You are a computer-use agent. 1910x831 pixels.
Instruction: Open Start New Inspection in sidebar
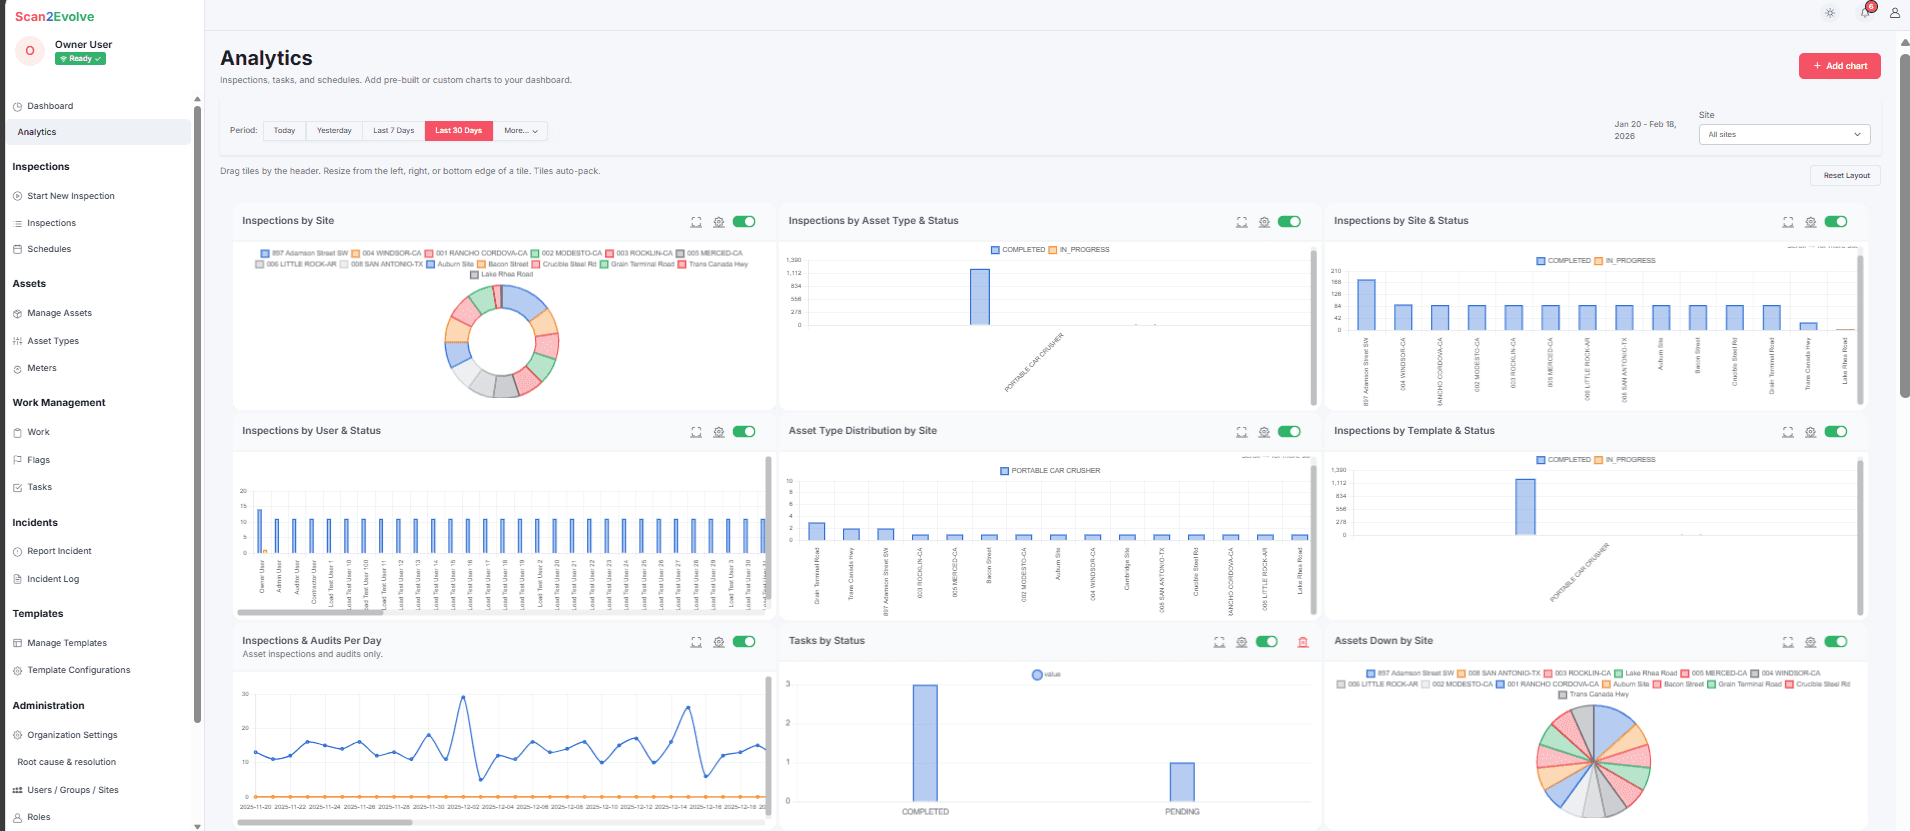click(70, 196)
